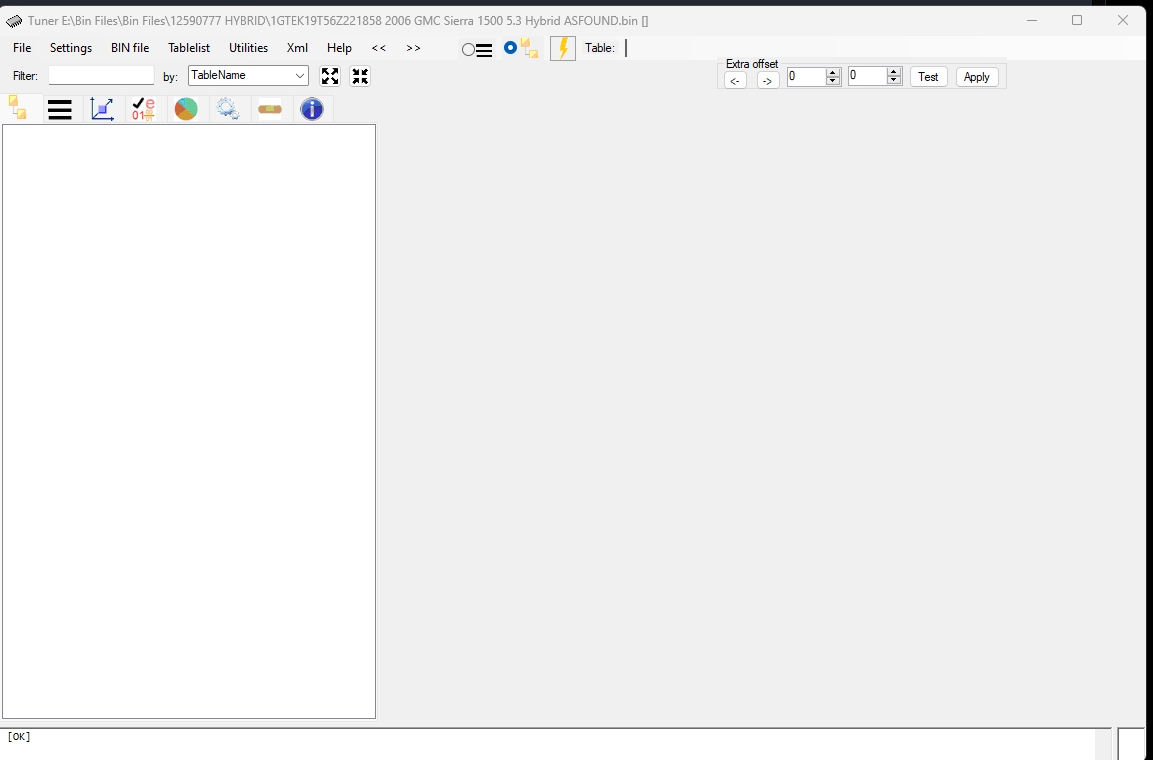This screenshot has width=1153, height=760.
Task: Open the Help menu
Action: click(x=339, y=48)
